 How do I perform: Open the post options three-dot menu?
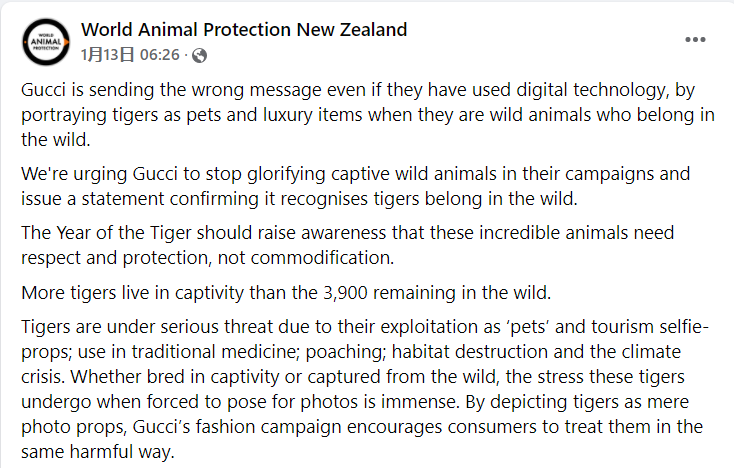(x=695, y=40)
